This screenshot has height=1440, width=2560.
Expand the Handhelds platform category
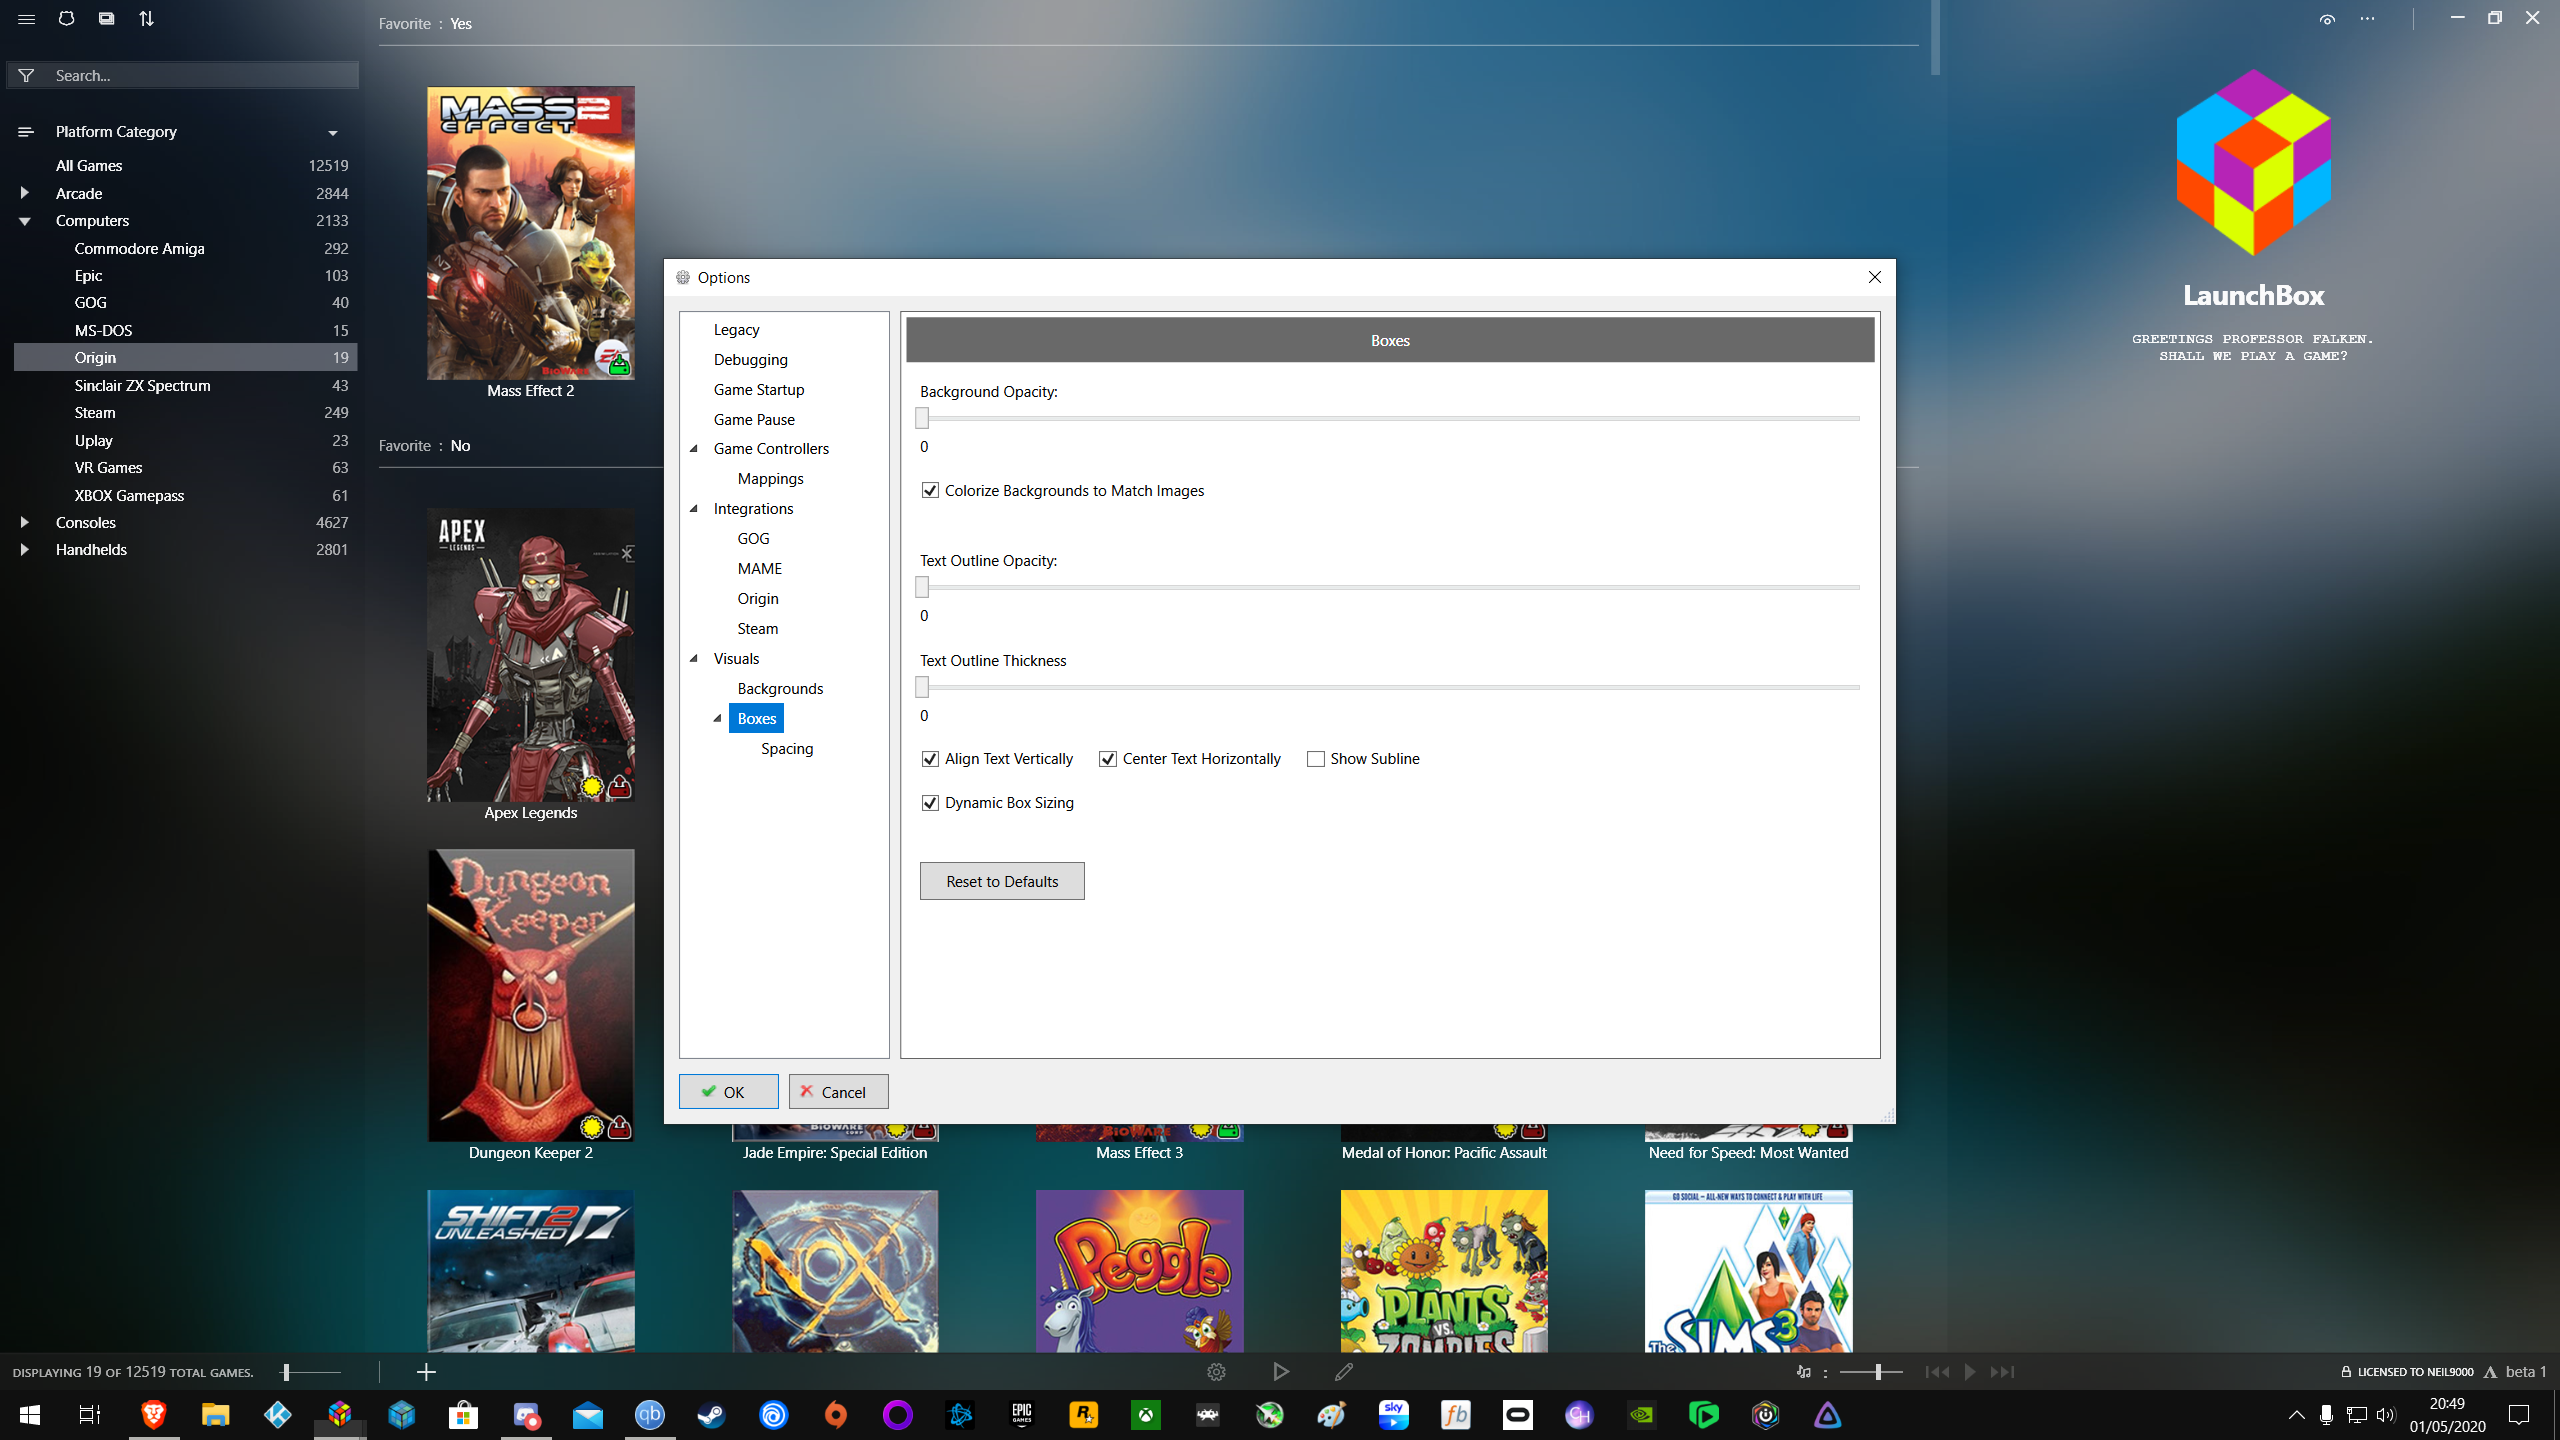click(24, 549)
